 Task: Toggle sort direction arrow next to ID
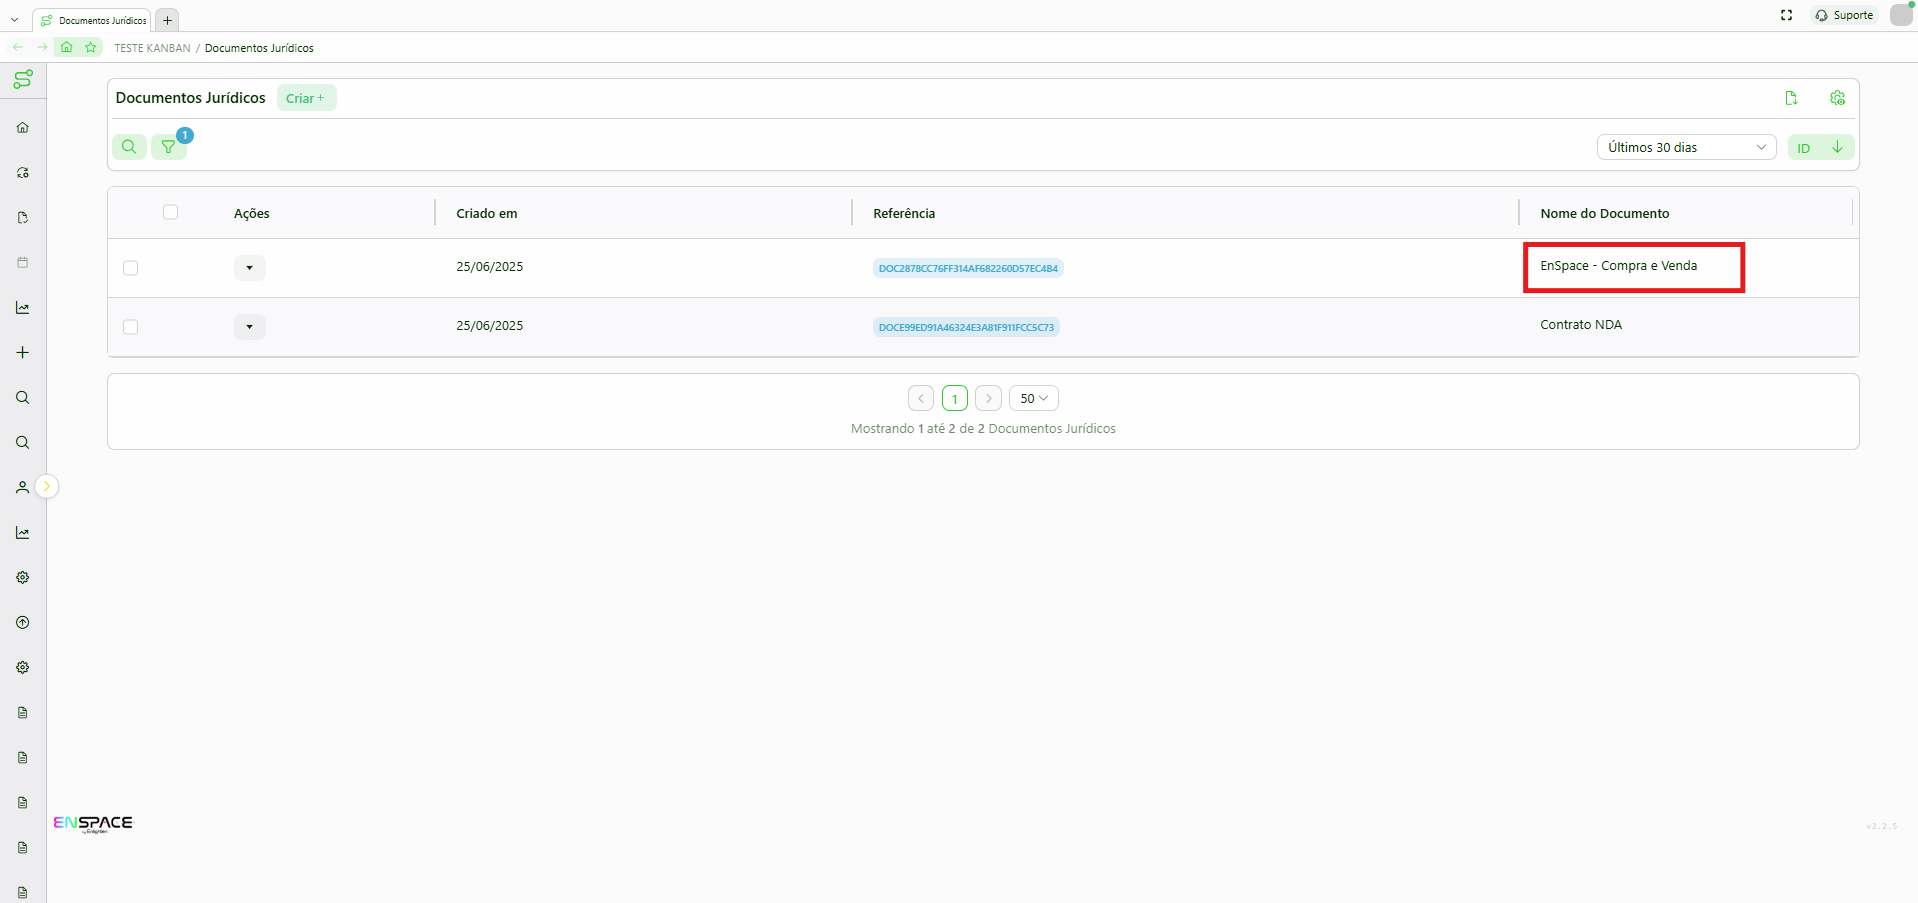1837,147
